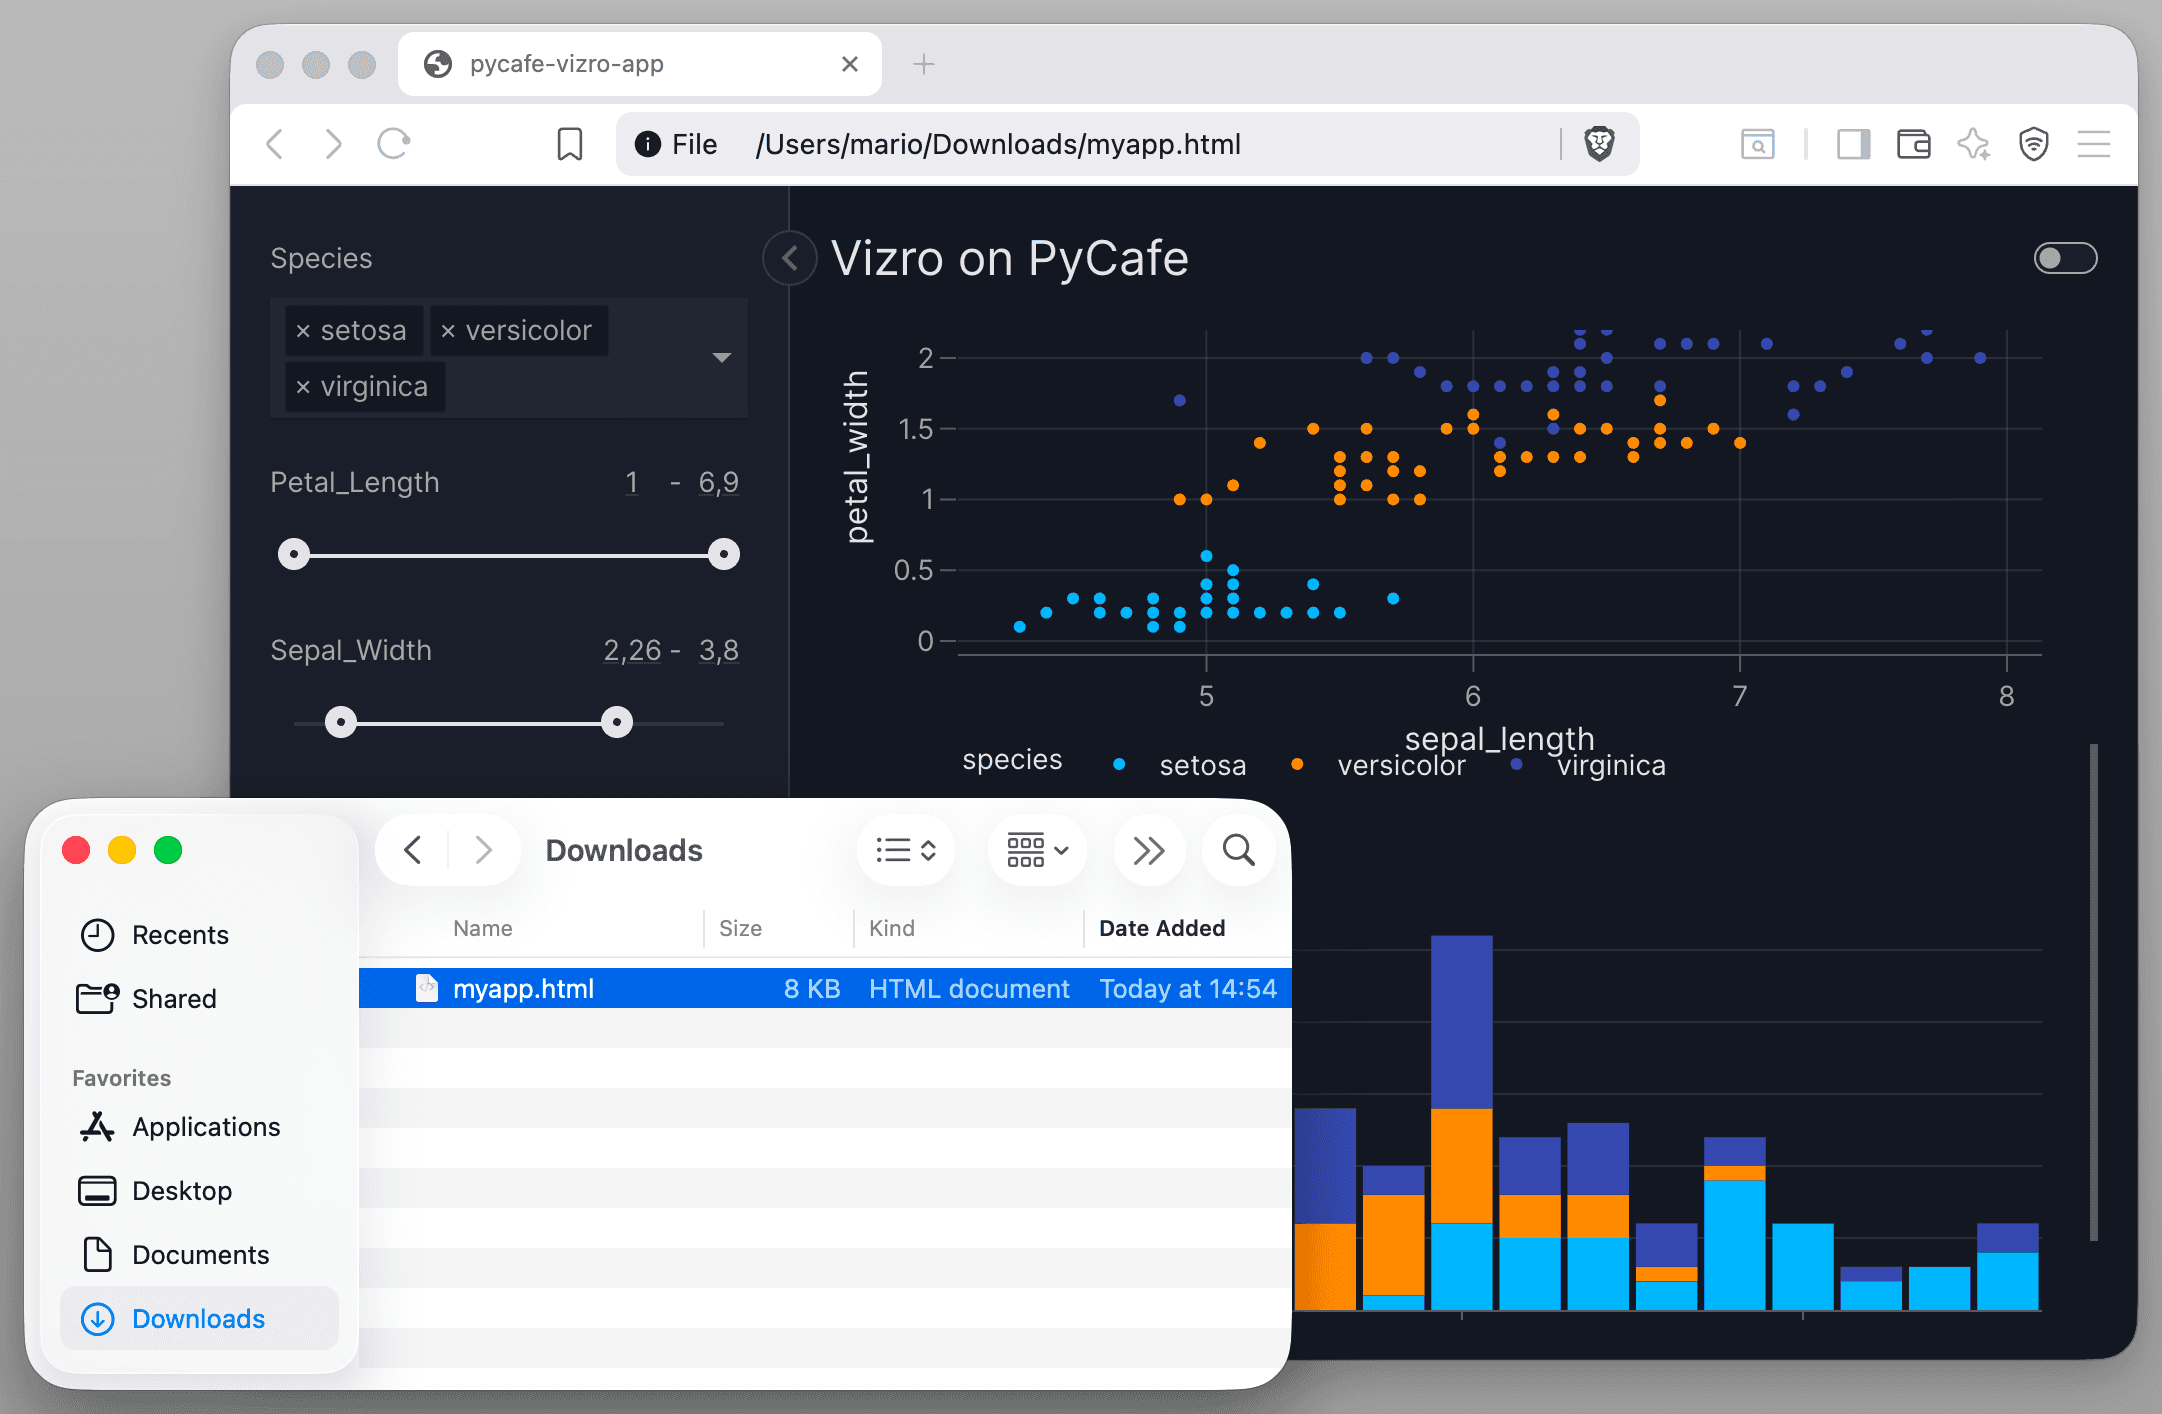Open Applications in the Finder sidebar
Image resolution: width=2162 pixels, height=1414 pixels.
pyautogui.click(x=205, y=1127)
